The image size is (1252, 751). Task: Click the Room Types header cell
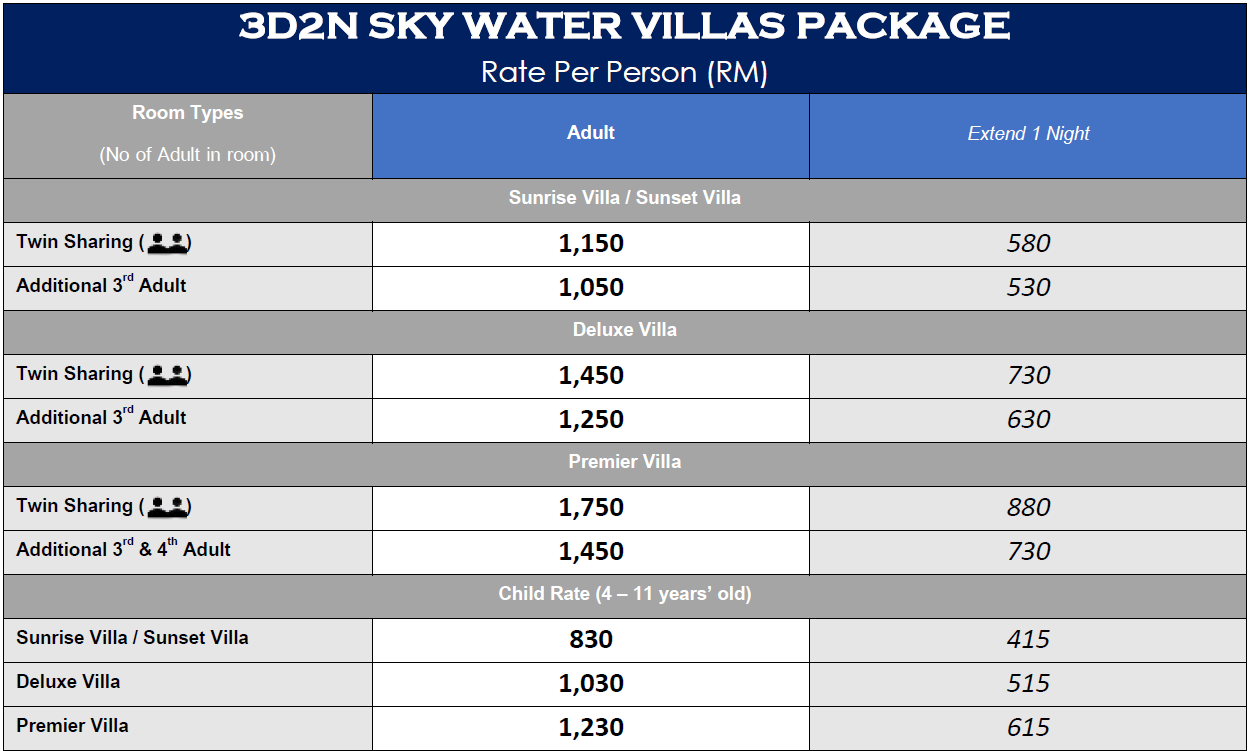(x=188, y=136)
